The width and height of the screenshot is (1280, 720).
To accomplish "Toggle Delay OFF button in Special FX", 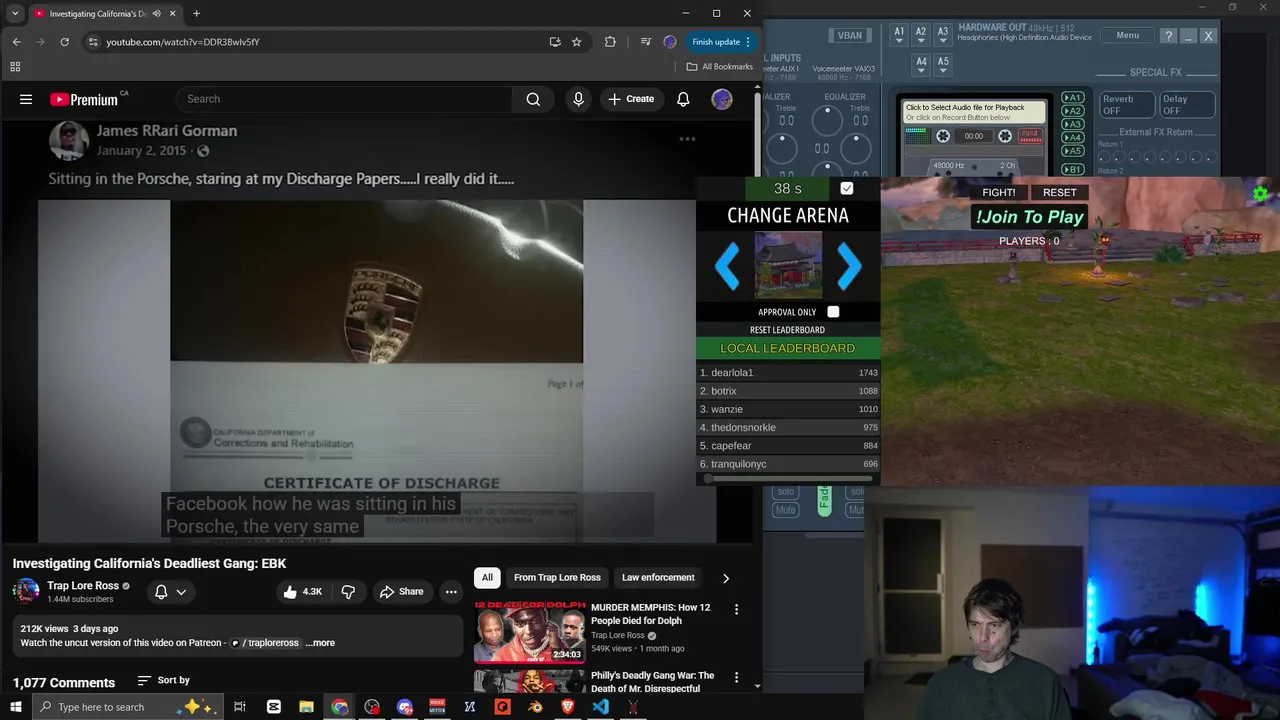I will coord(1188,105).
